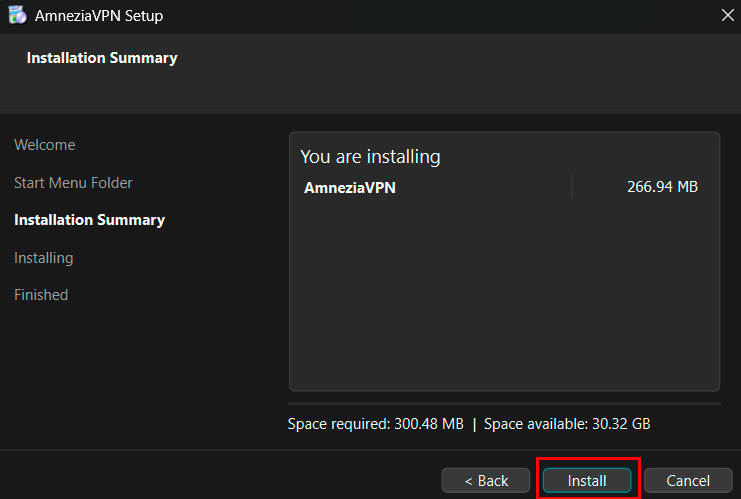Click the Installing step in sidebar
Viewport: 741px width, 499px height.
pos(43,258)
